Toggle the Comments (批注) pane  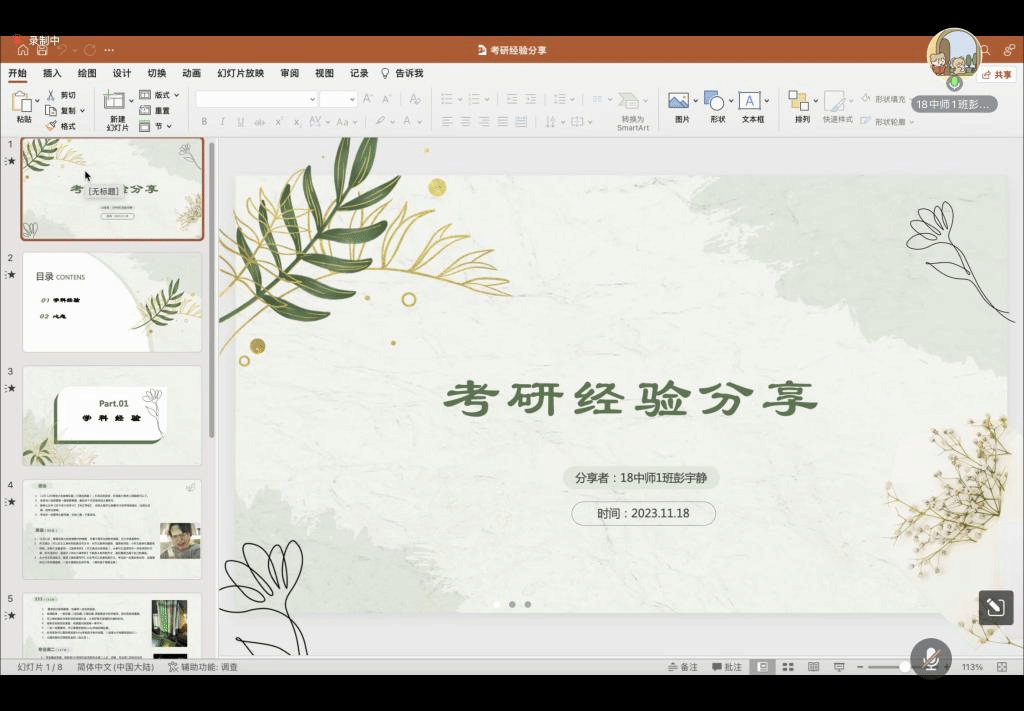(727, 667)
